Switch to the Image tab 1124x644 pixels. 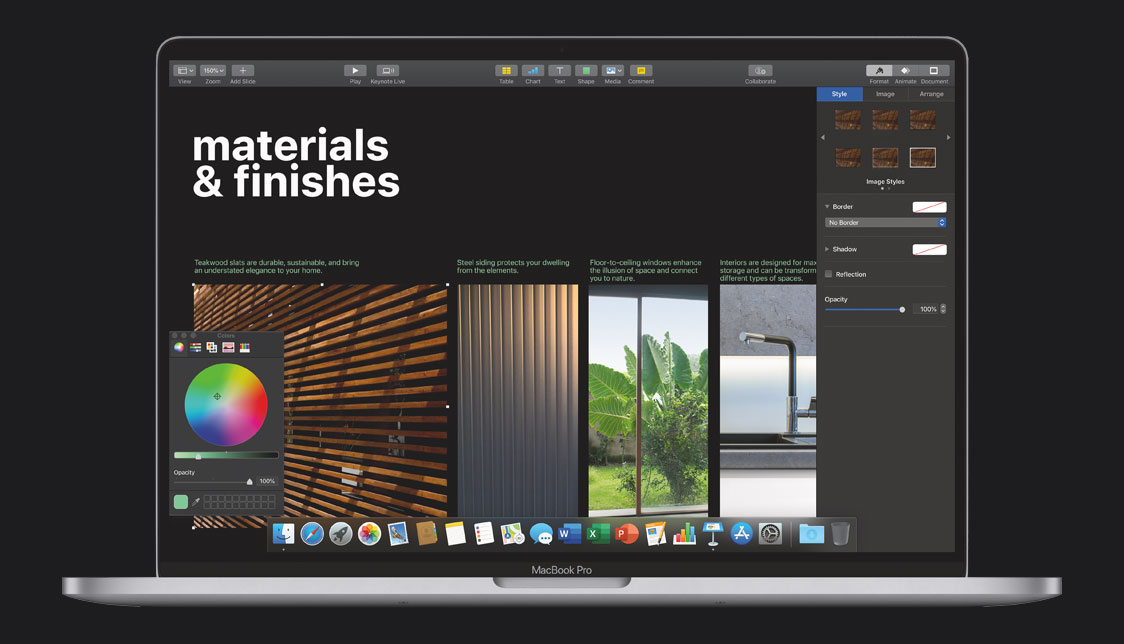point(885,94)
